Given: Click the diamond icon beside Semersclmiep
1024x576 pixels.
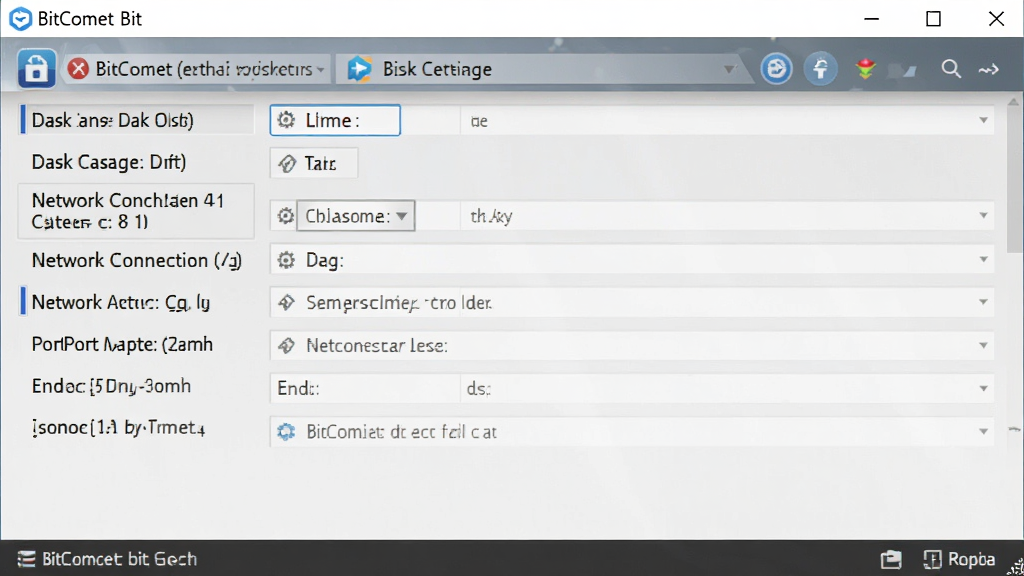Looking at the screenshot, I should pyautogui.click(x=286, y=302).
